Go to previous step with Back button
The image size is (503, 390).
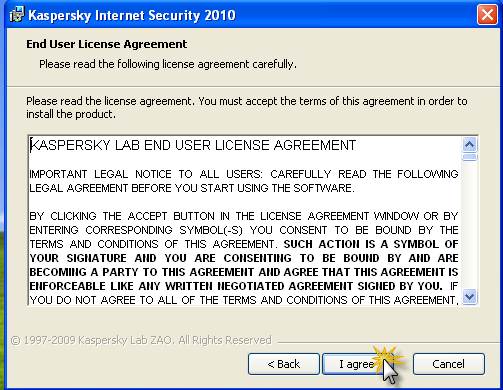[x=284, y=364]
